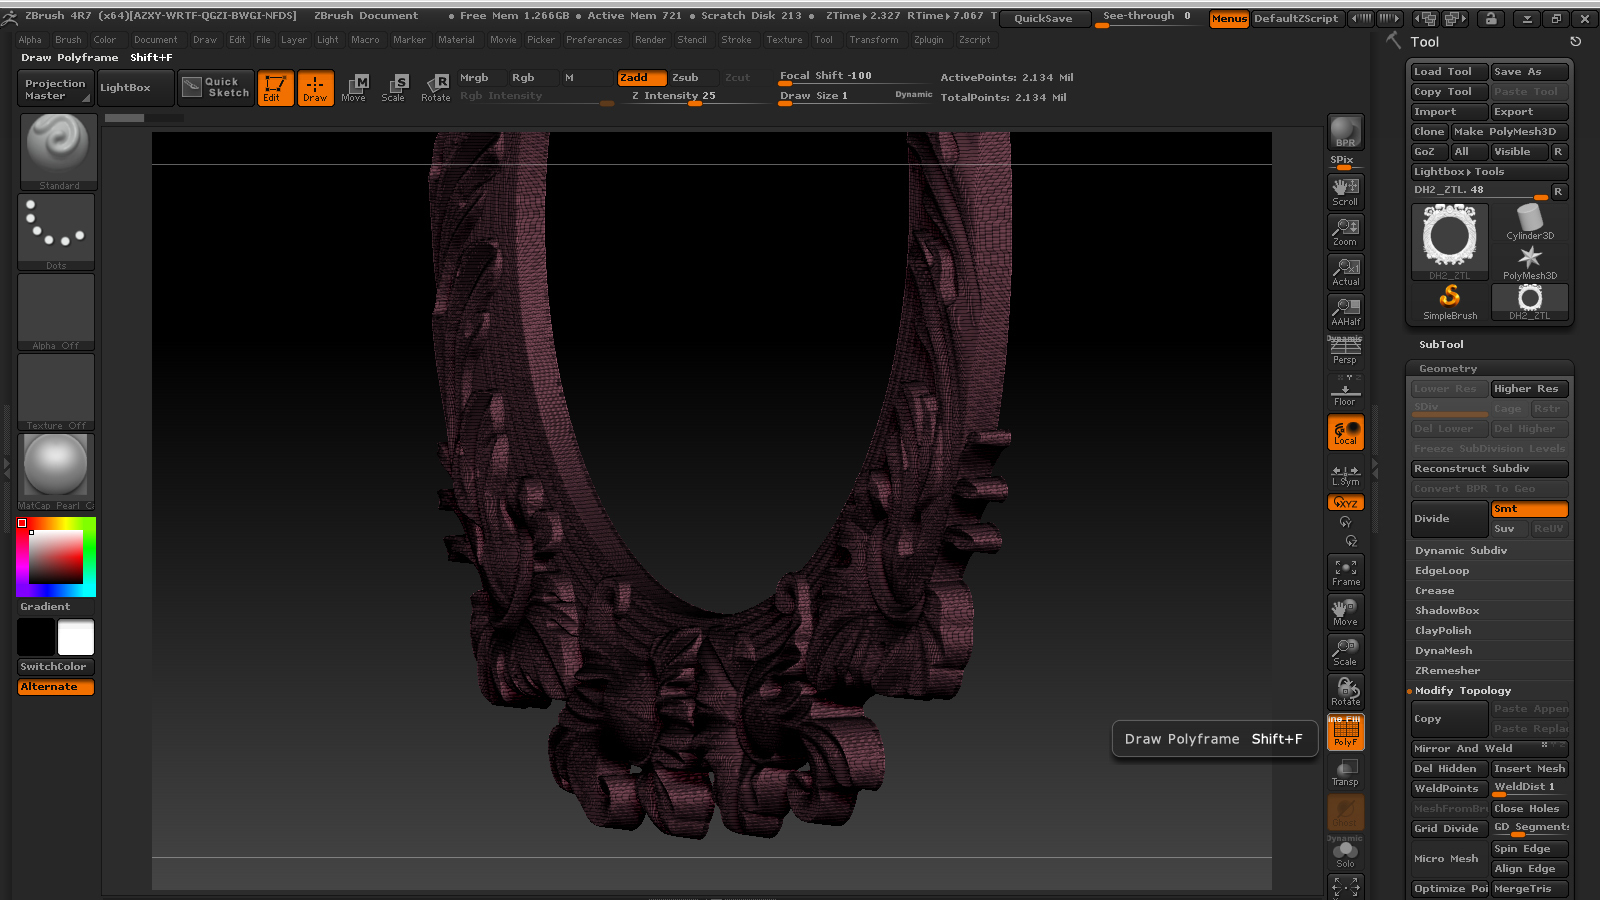Click the BPR render icon

[x=1345, y=132]
